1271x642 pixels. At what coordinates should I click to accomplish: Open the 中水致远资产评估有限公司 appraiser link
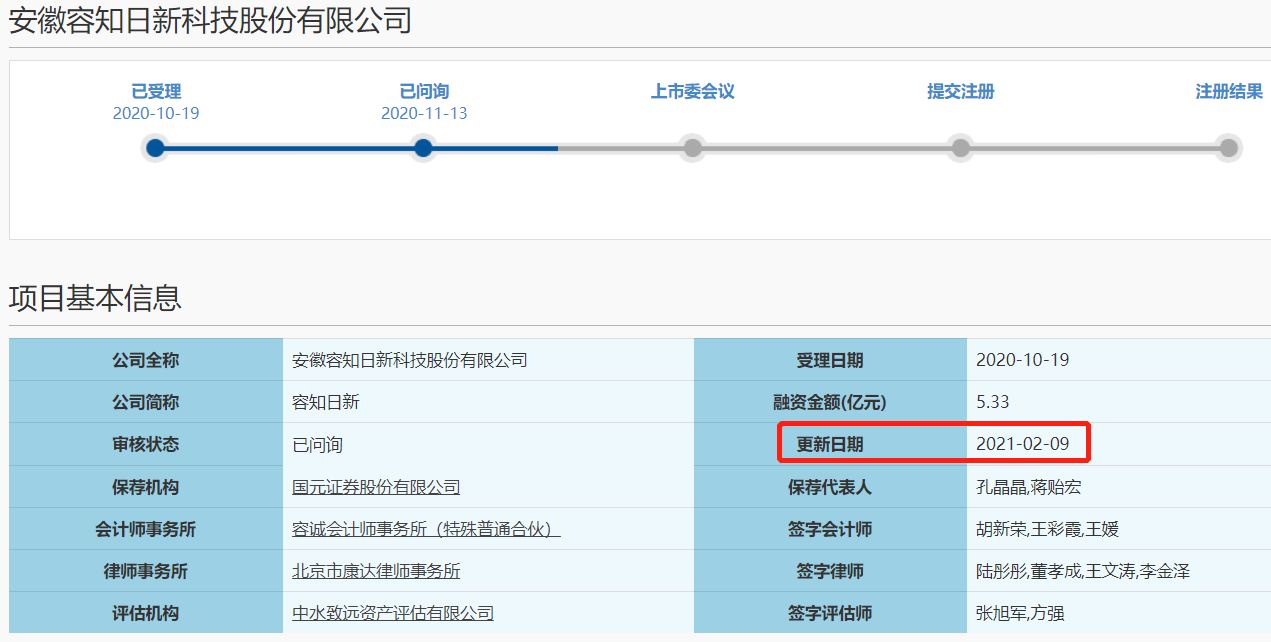pyautogui.click(x=392, y=613)
